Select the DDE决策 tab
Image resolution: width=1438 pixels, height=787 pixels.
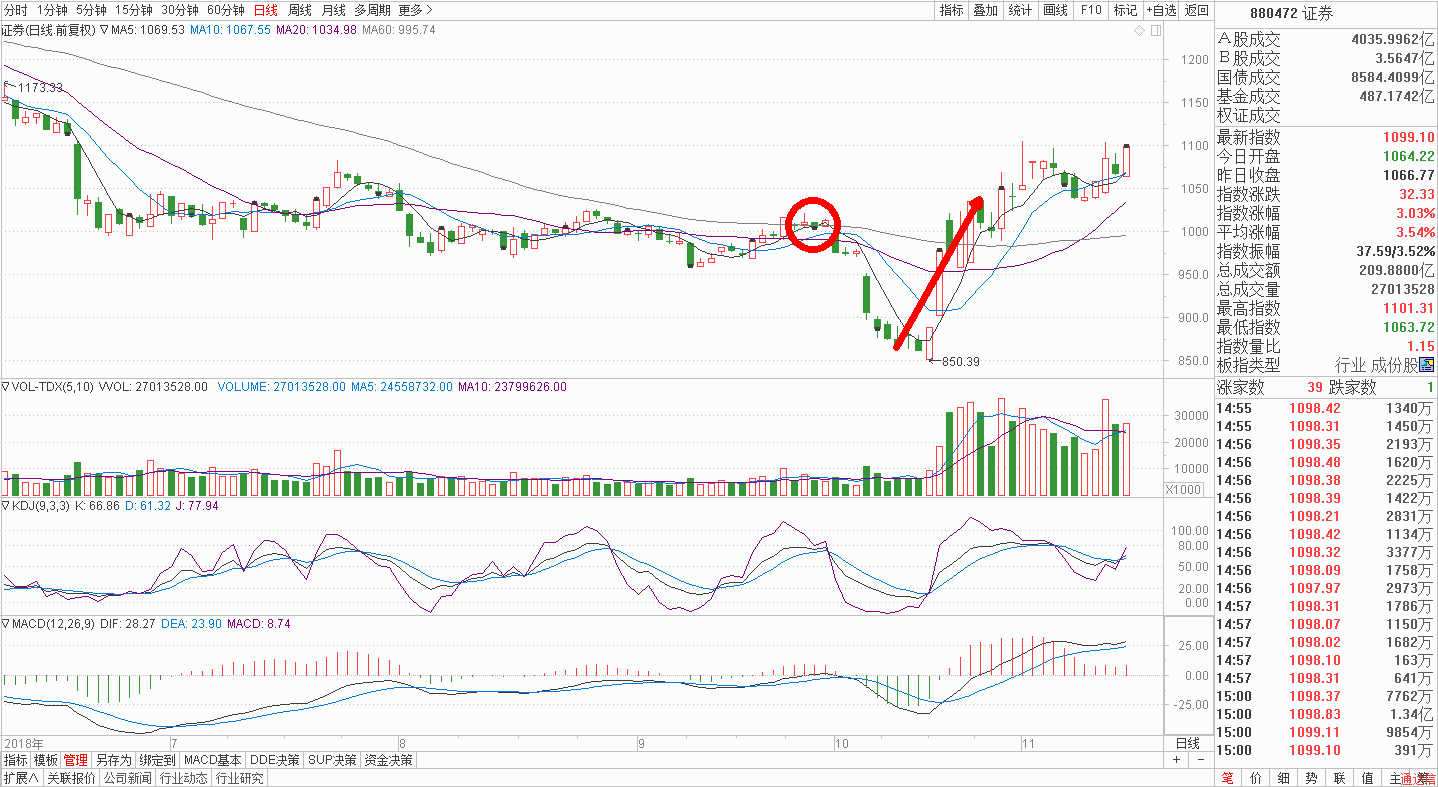(275, 760)
